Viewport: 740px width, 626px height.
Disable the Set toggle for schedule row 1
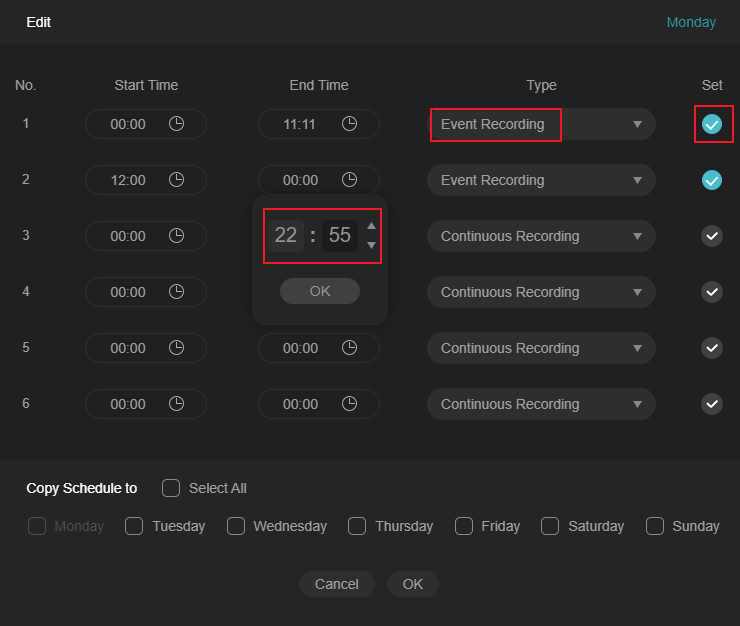click(712, 124)
